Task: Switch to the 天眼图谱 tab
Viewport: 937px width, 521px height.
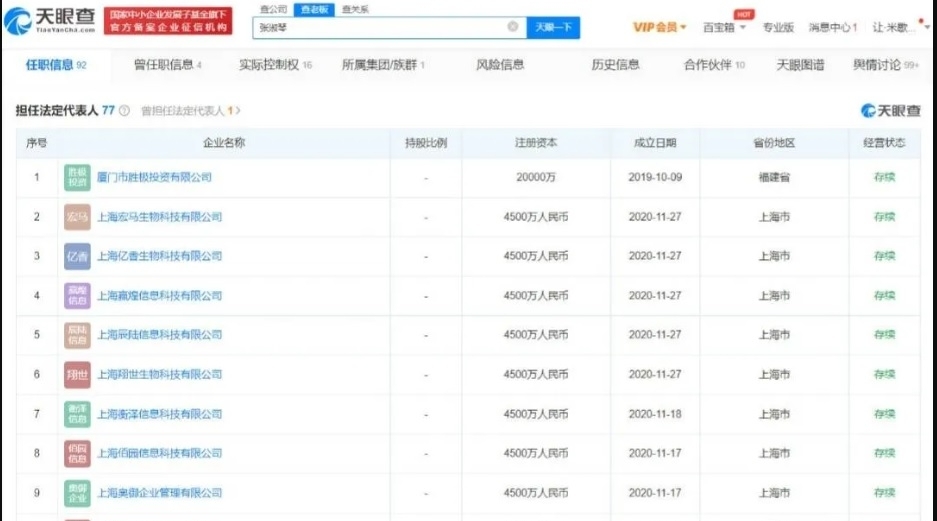Action: point(800,65)
